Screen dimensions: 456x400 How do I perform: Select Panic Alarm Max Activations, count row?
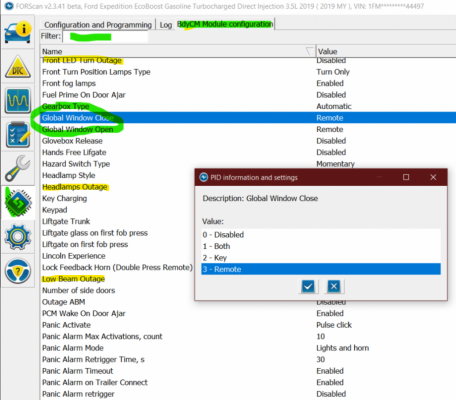[248, 336]
